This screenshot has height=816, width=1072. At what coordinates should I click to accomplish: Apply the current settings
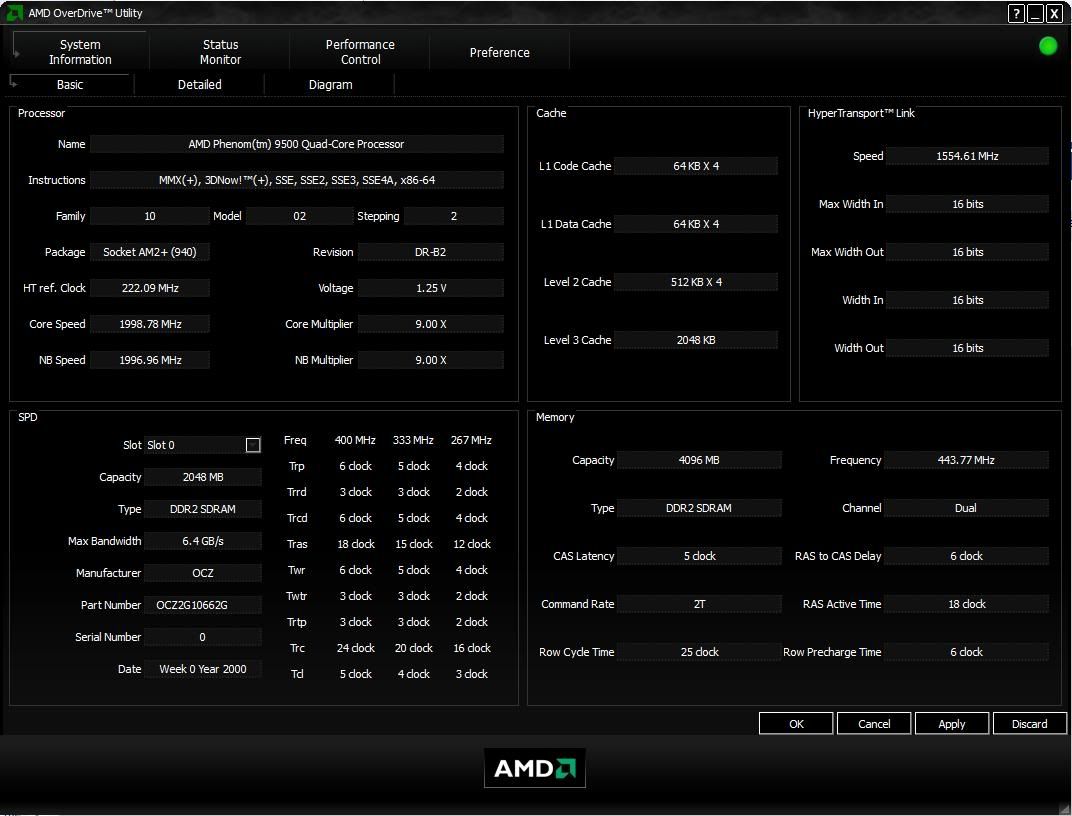(952, 724)
